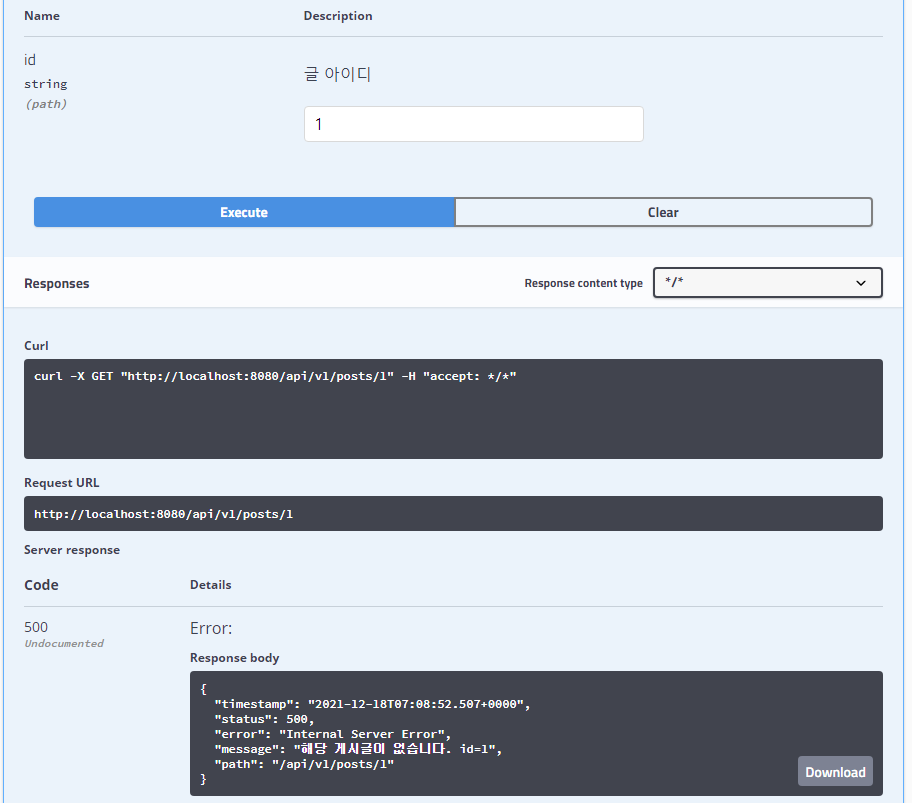Viewport: 912px width, 803px height.
Task: Click the id parameter name
Action: click(30, 60)
